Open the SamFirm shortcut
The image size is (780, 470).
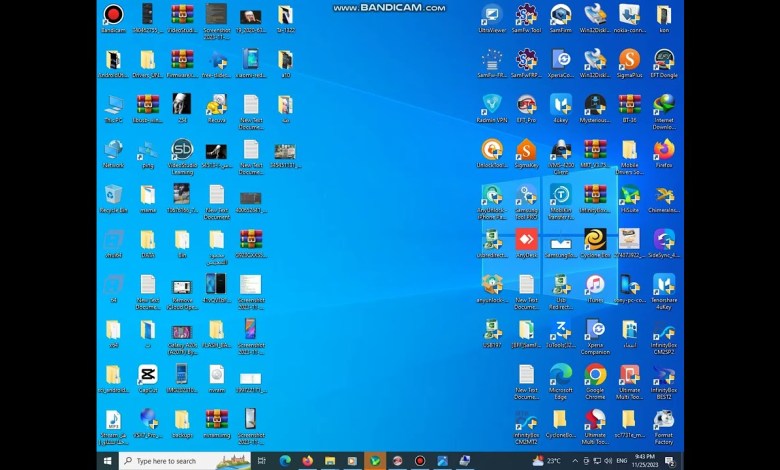point(561,19)
